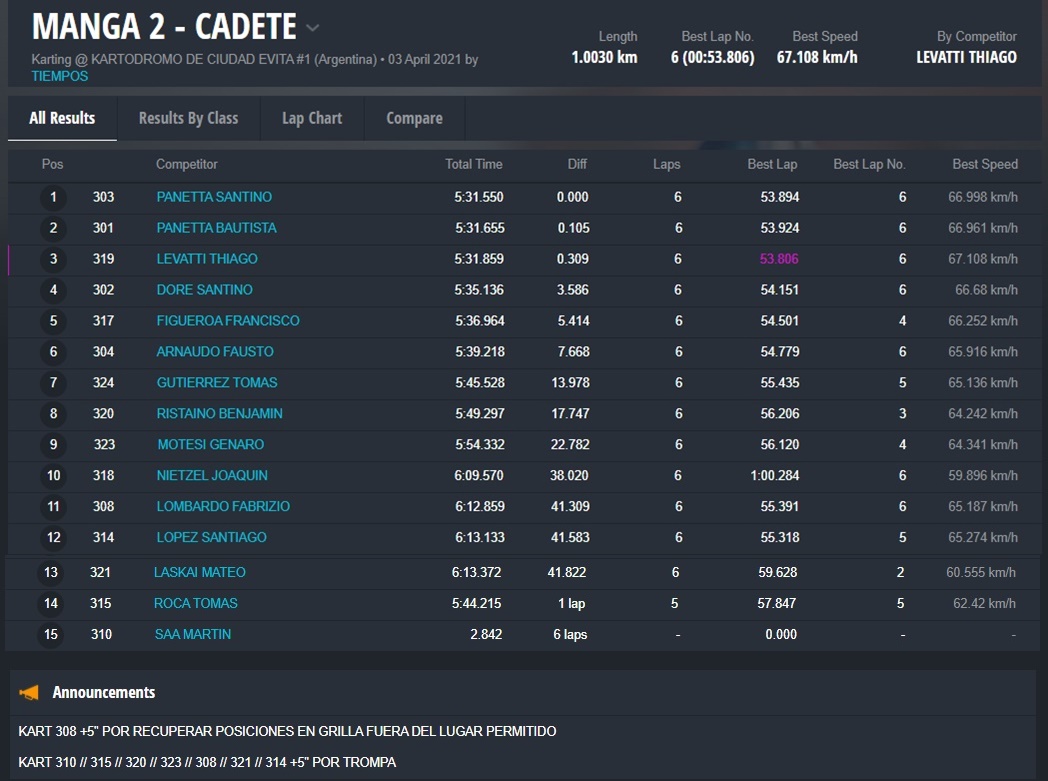Screen dimensions: 1048x781
Task: Click the purple best lap time 53.806
Action: coord(779,259)
